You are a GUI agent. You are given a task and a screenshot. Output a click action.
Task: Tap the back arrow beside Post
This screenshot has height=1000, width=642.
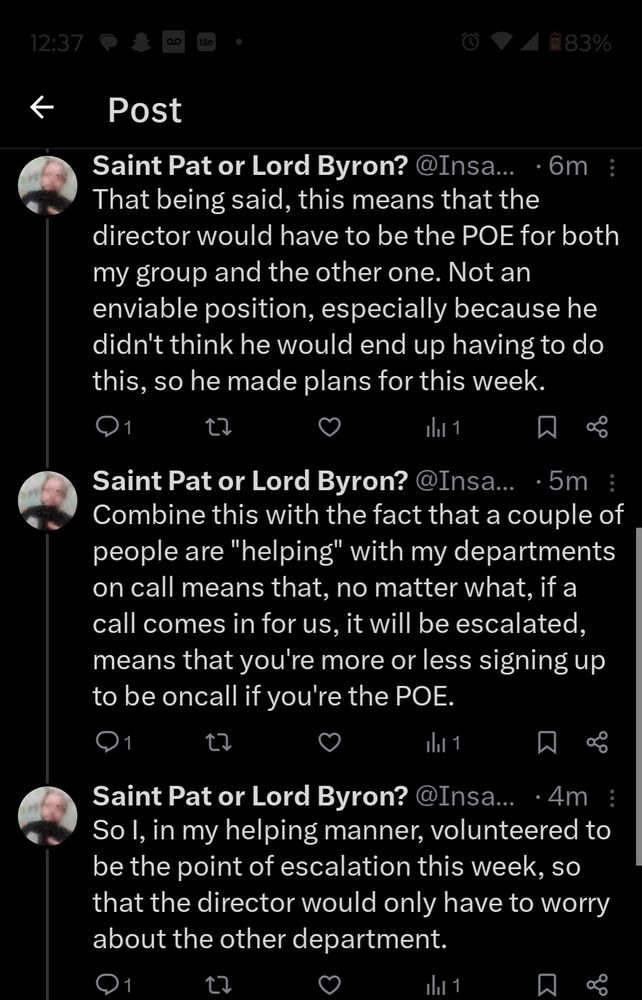tap(41, 109)
